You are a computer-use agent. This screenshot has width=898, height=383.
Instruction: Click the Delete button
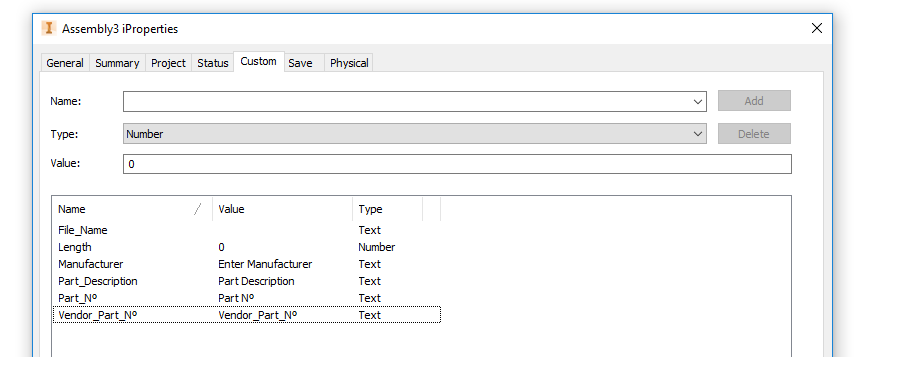tap(754, 134)
